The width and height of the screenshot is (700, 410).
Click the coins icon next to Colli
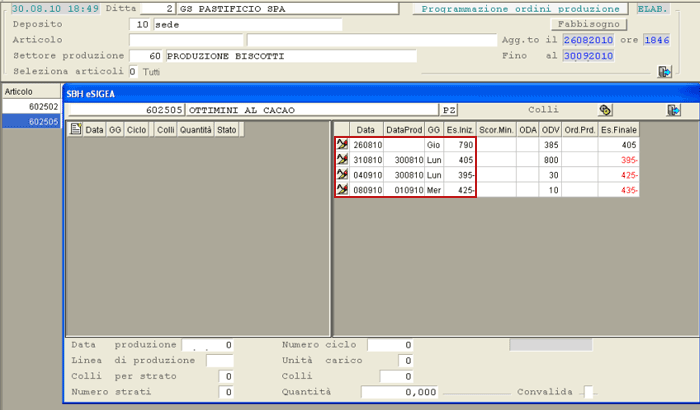605,110
